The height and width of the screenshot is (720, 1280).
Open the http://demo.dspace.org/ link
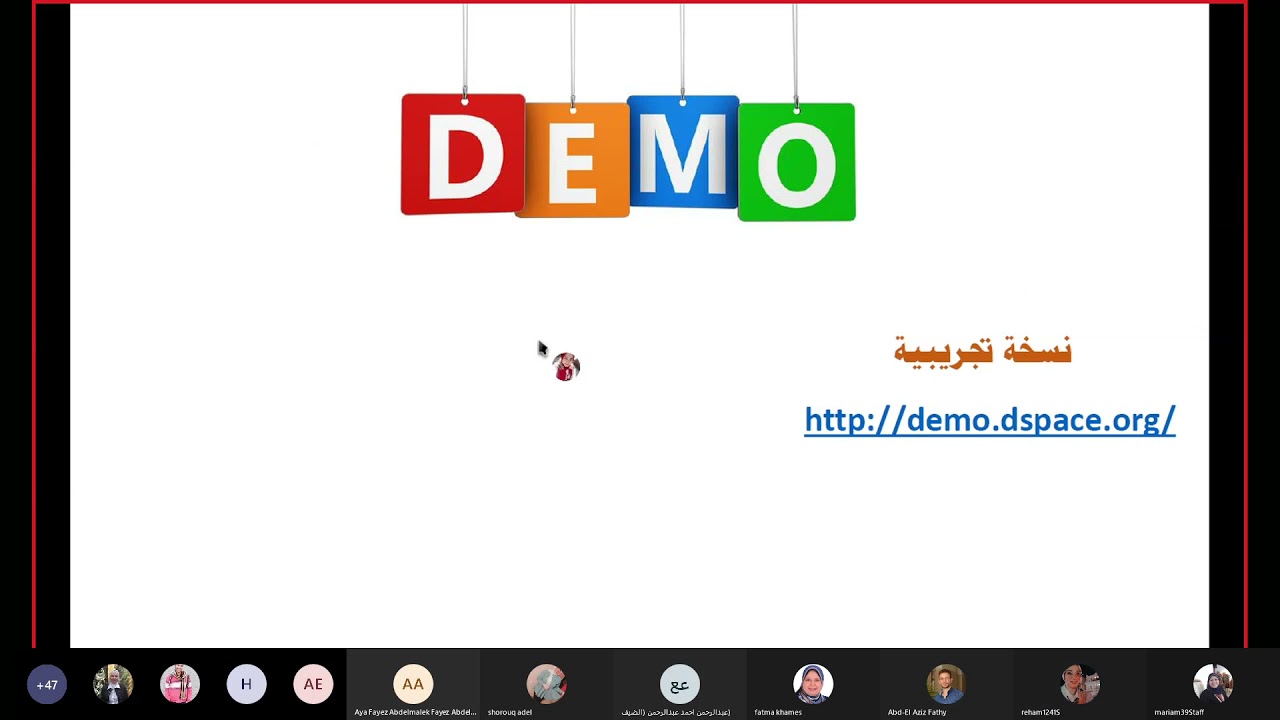(989, 420)
